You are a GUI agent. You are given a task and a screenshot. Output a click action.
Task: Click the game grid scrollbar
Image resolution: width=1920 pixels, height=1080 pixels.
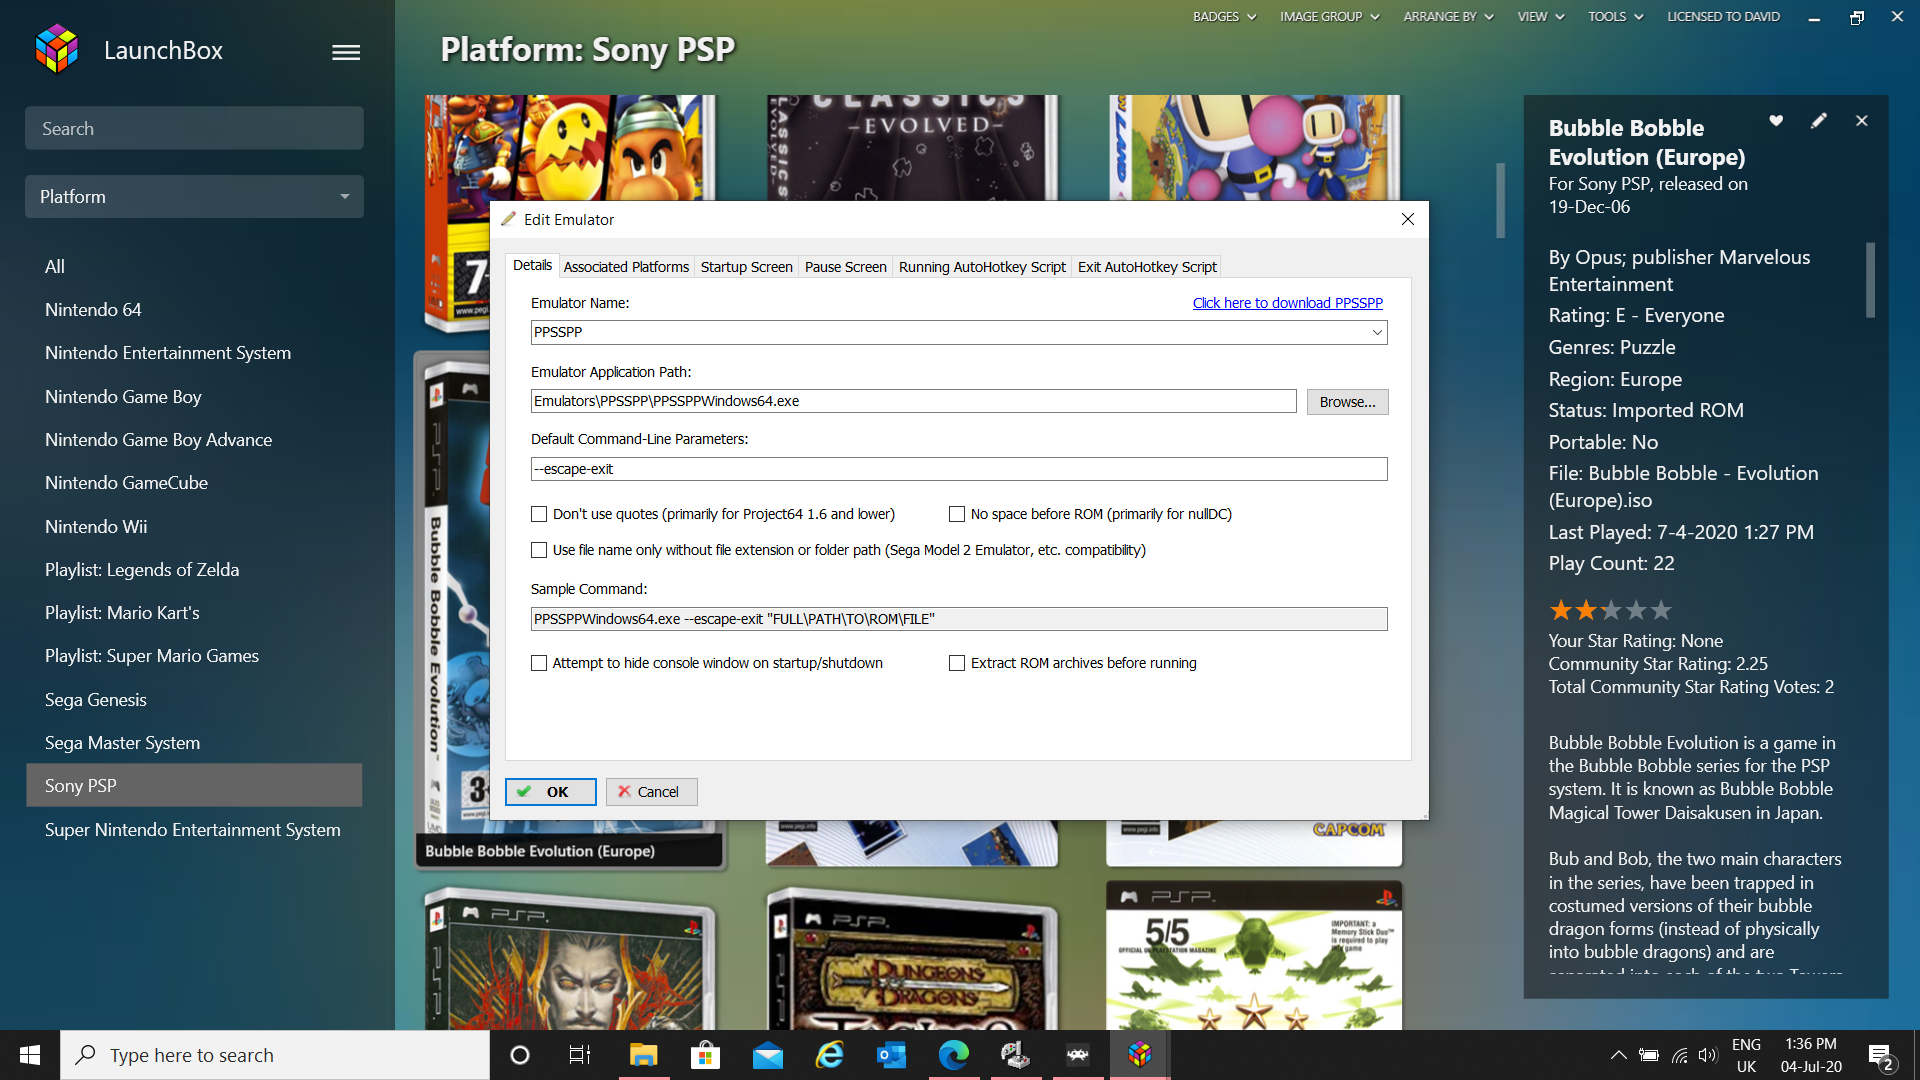(1500, 200)
